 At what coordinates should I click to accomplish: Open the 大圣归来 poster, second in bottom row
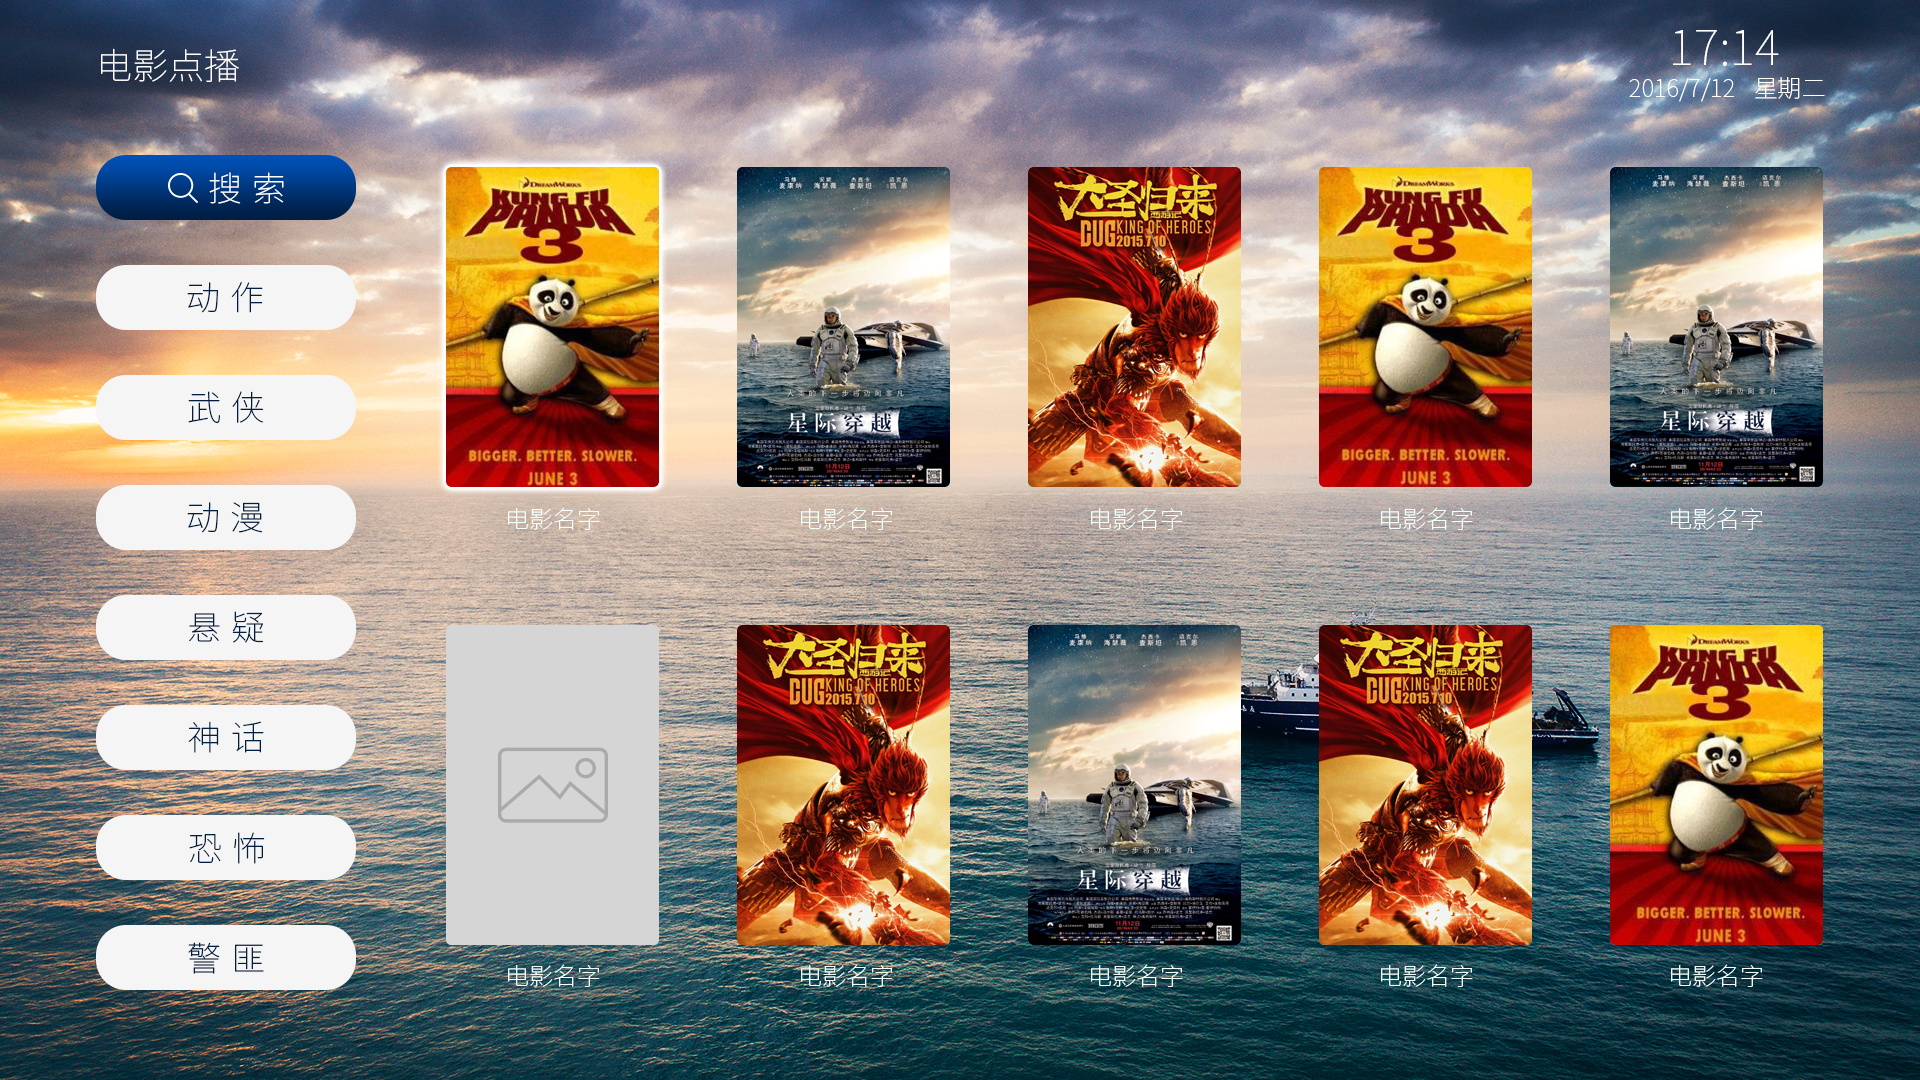[x=843, y=785]
